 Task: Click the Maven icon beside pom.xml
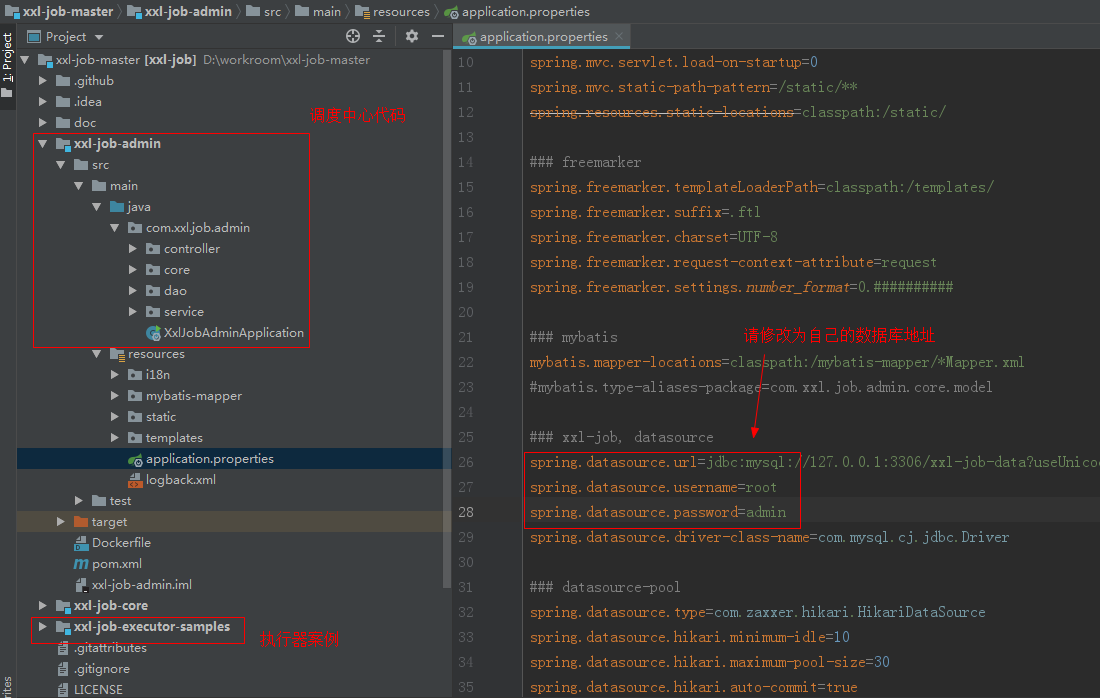81,564
